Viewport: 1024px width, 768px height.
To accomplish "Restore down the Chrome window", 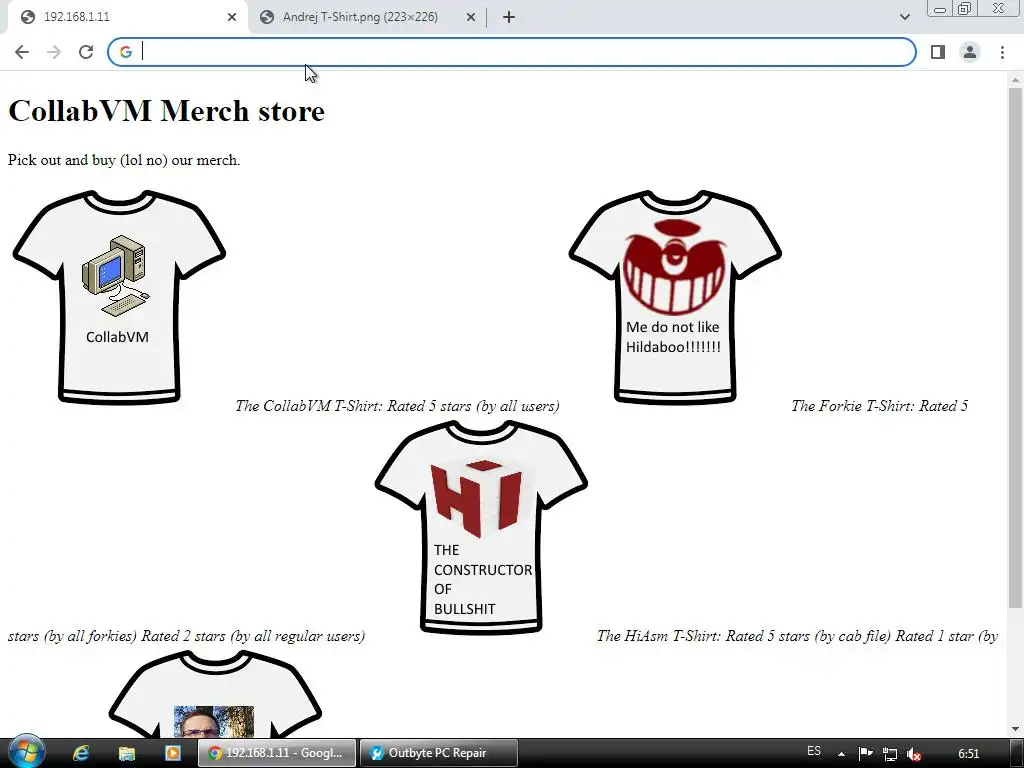I will [965, 9].
